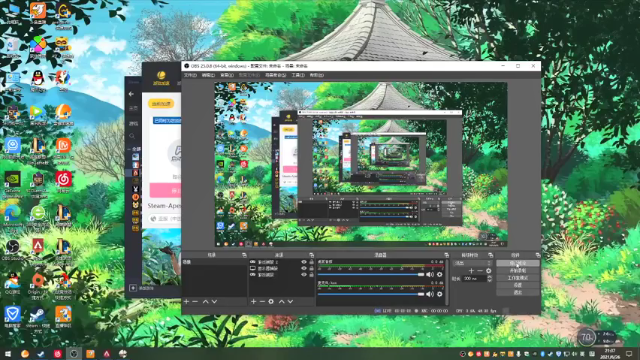Lock the third window capture source

(311, 275)
